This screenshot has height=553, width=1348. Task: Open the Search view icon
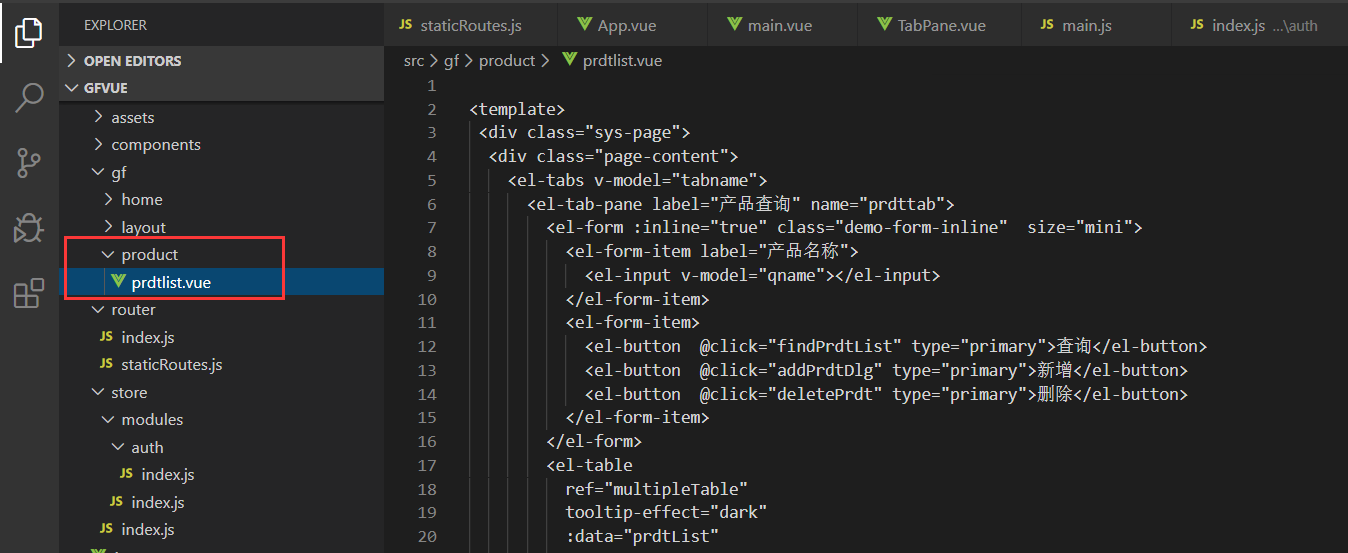pos(29,98)
